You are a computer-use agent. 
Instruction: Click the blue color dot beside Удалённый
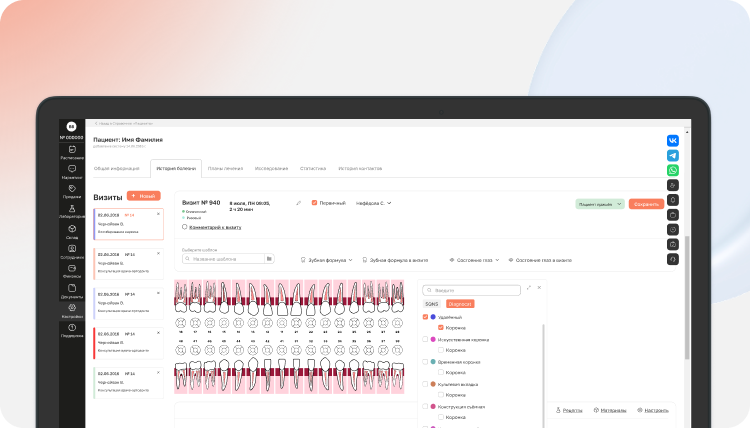[433, 317]
